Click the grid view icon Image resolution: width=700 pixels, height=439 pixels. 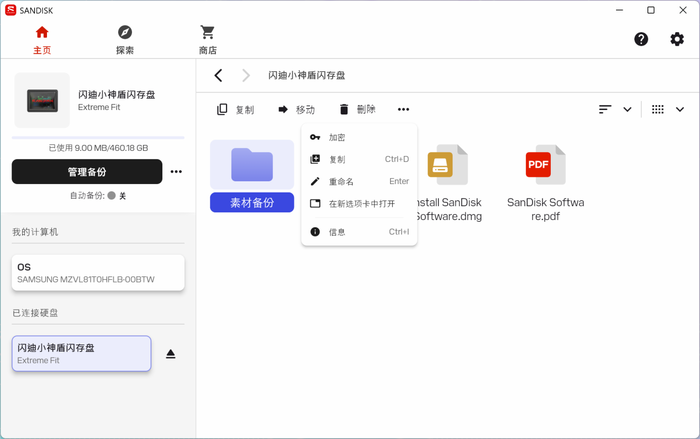658,109
